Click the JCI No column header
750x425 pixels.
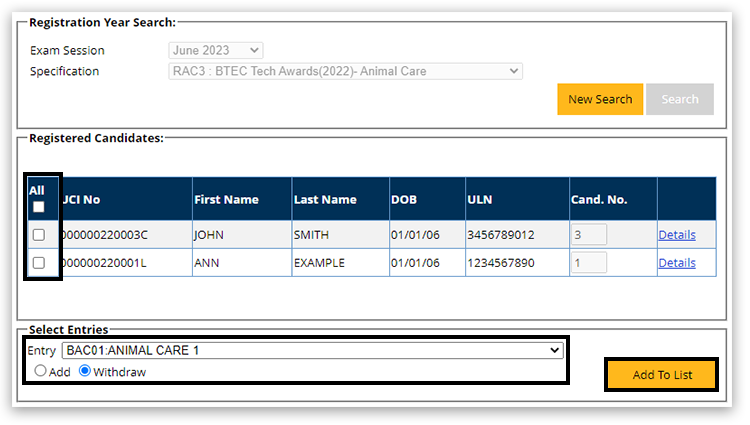(x=82, y=199)
